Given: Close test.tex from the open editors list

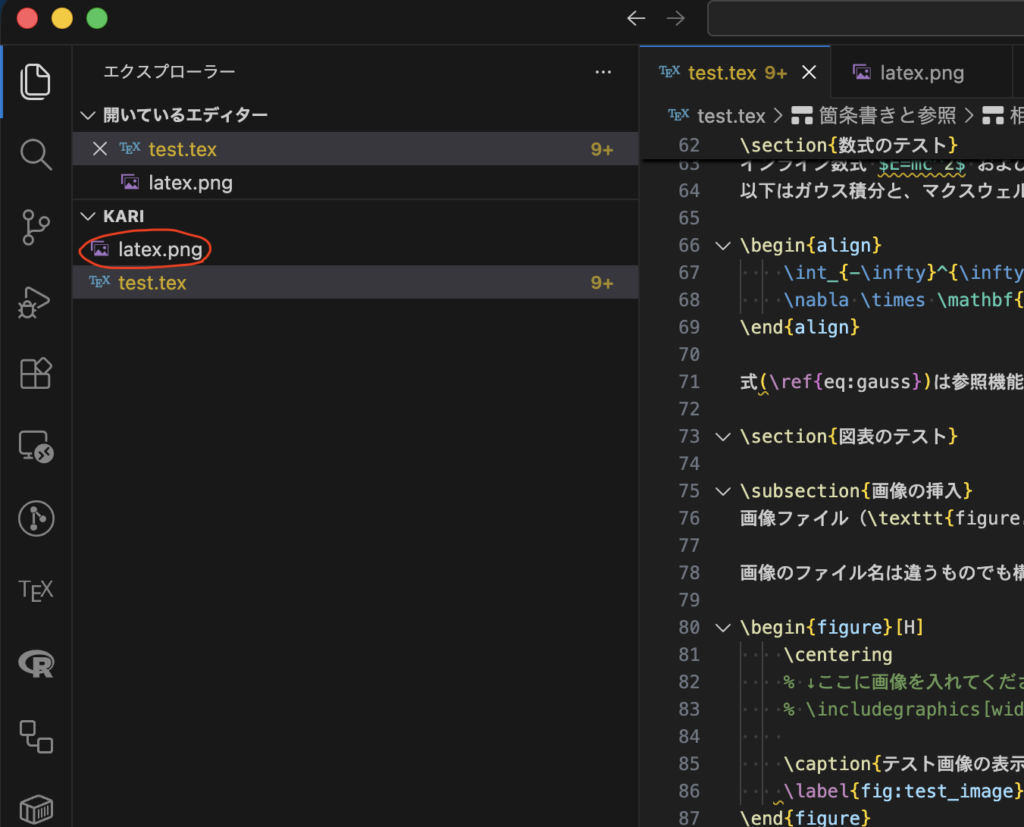Looking at the screenshot, I should (99, 149).
